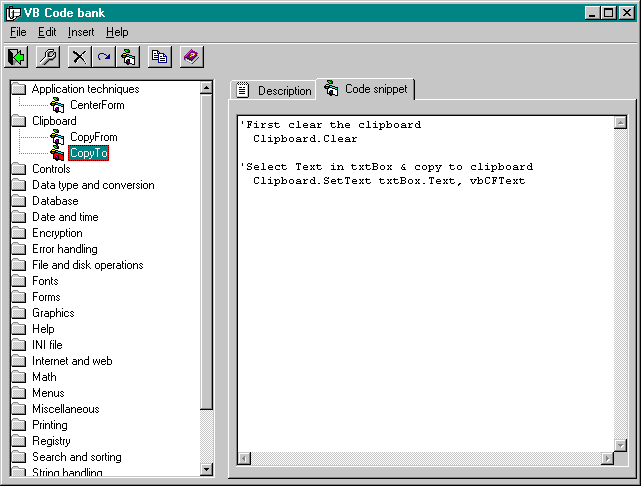Click the blue curved arrow toolbar icon
This screenshot has width=641, height=486.
[104, 57]
